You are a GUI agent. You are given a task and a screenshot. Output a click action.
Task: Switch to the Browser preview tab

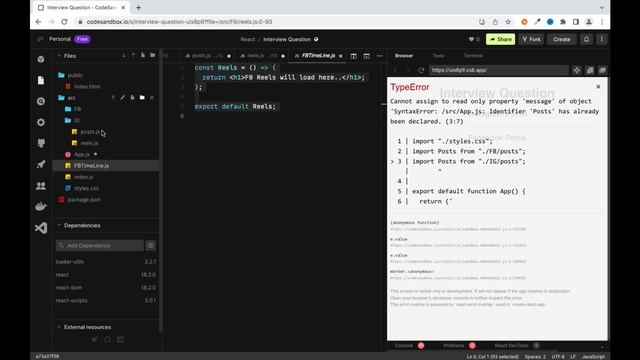pos(404,56)
